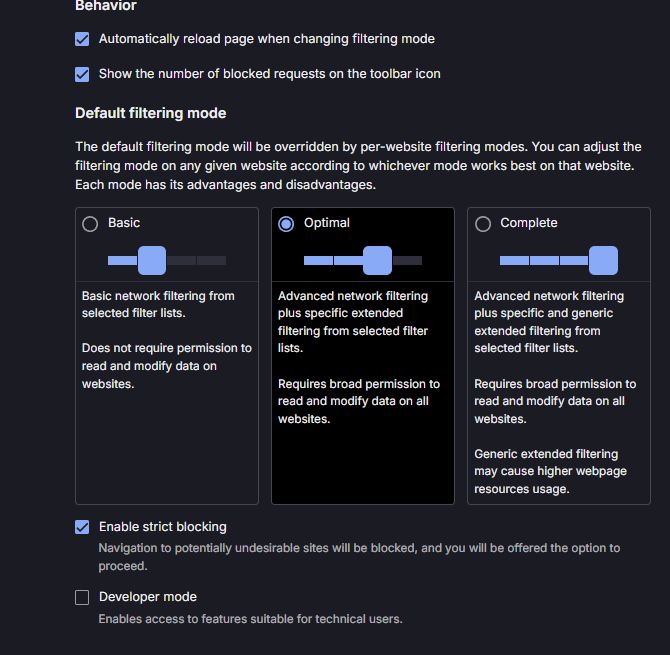
Task: Click the 'Automatically reload page' label text
Action: [267, 39]
